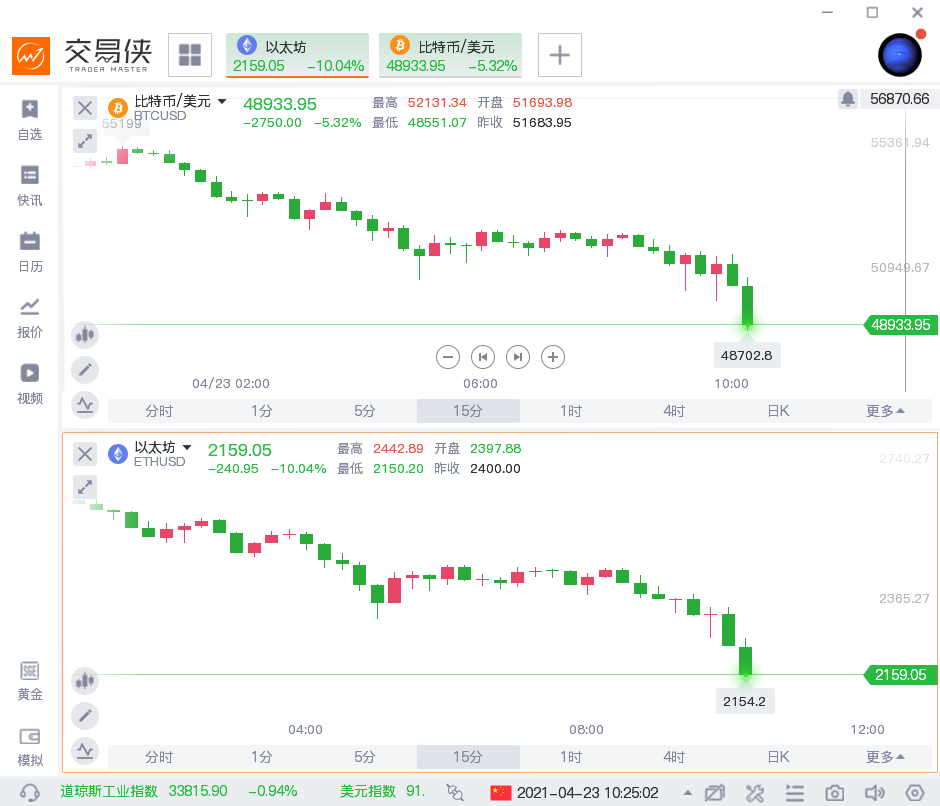Open the 日历 economic calendar
The height and width of the screenshot is (806, 940).
pyautogui.click(x=29, y=251)
